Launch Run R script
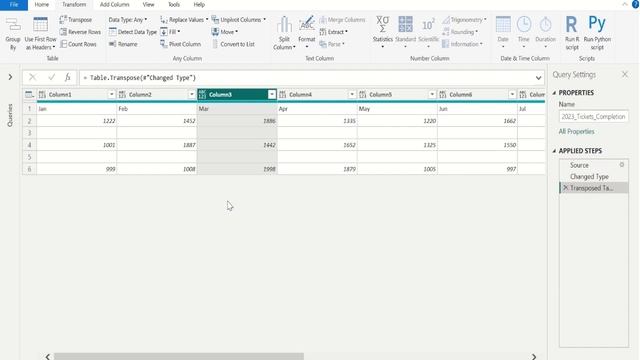 (x=572, y=34)
